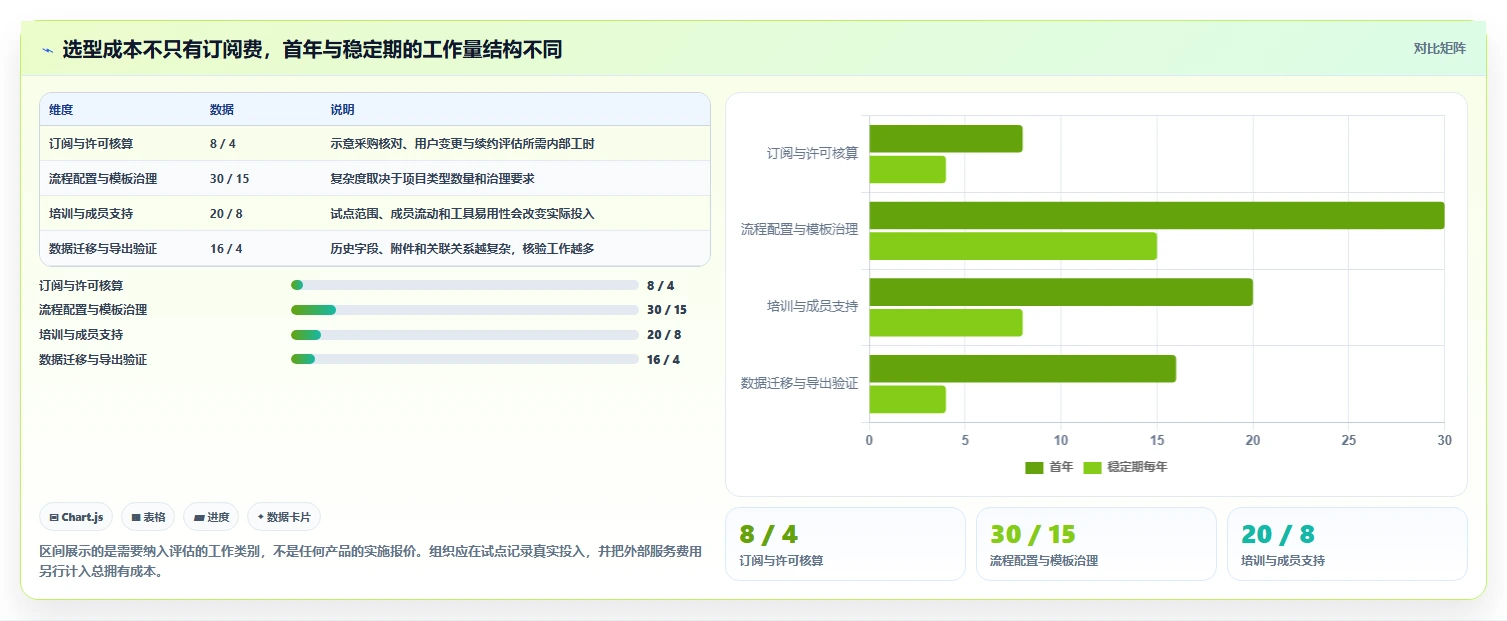The width and height of the screenshot is (1507, 621).
Task: Click the x-axis tick label 15
Action: (1157, 440)
